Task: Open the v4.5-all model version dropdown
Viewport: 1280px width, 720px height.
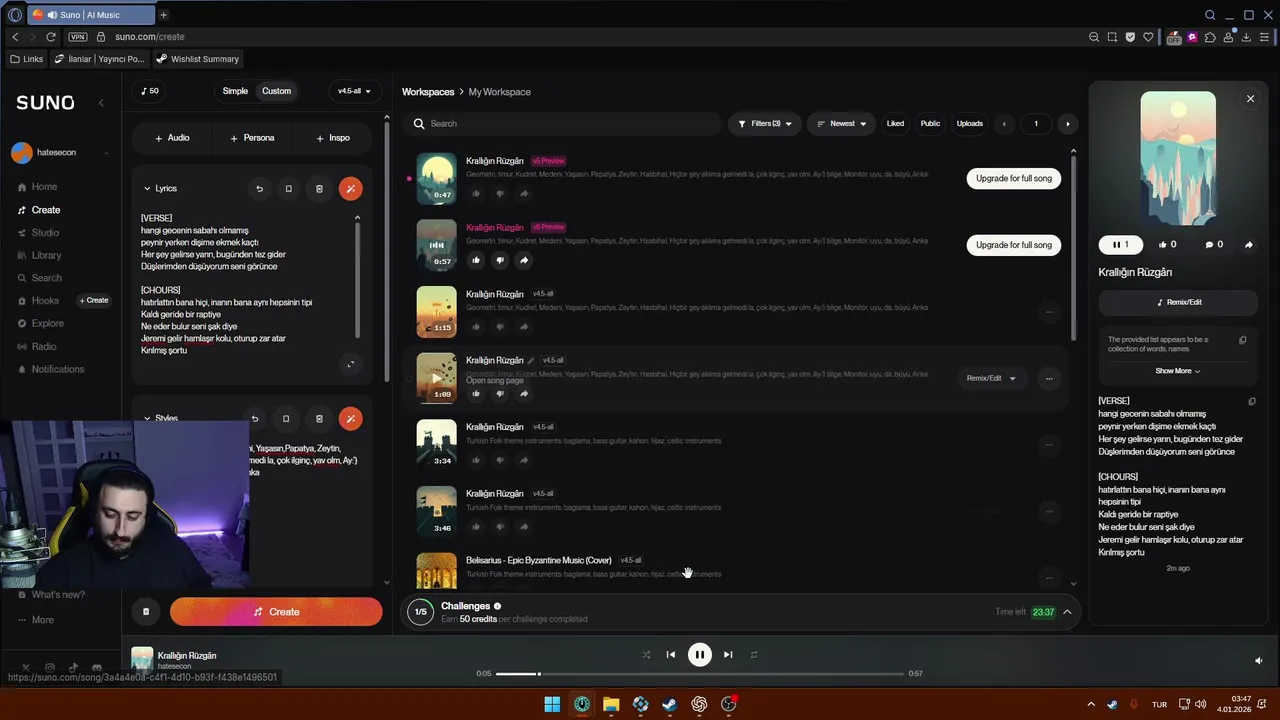Action: tap(354, 91)
